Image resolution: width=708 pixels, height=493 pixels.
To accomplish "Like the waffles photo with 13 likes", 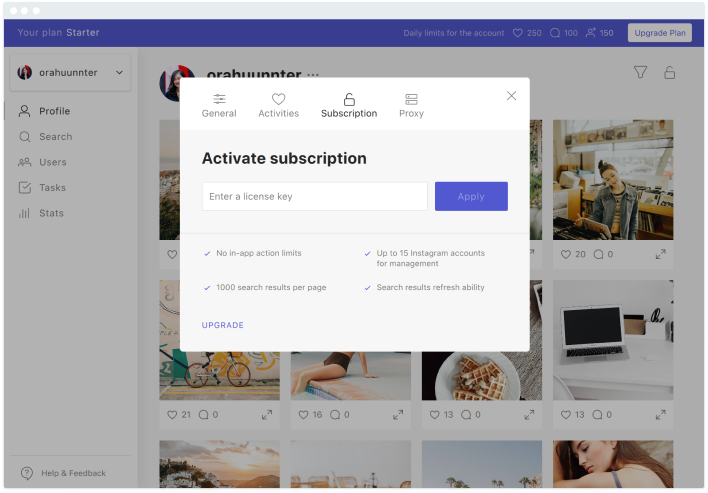I will point(434,415).
